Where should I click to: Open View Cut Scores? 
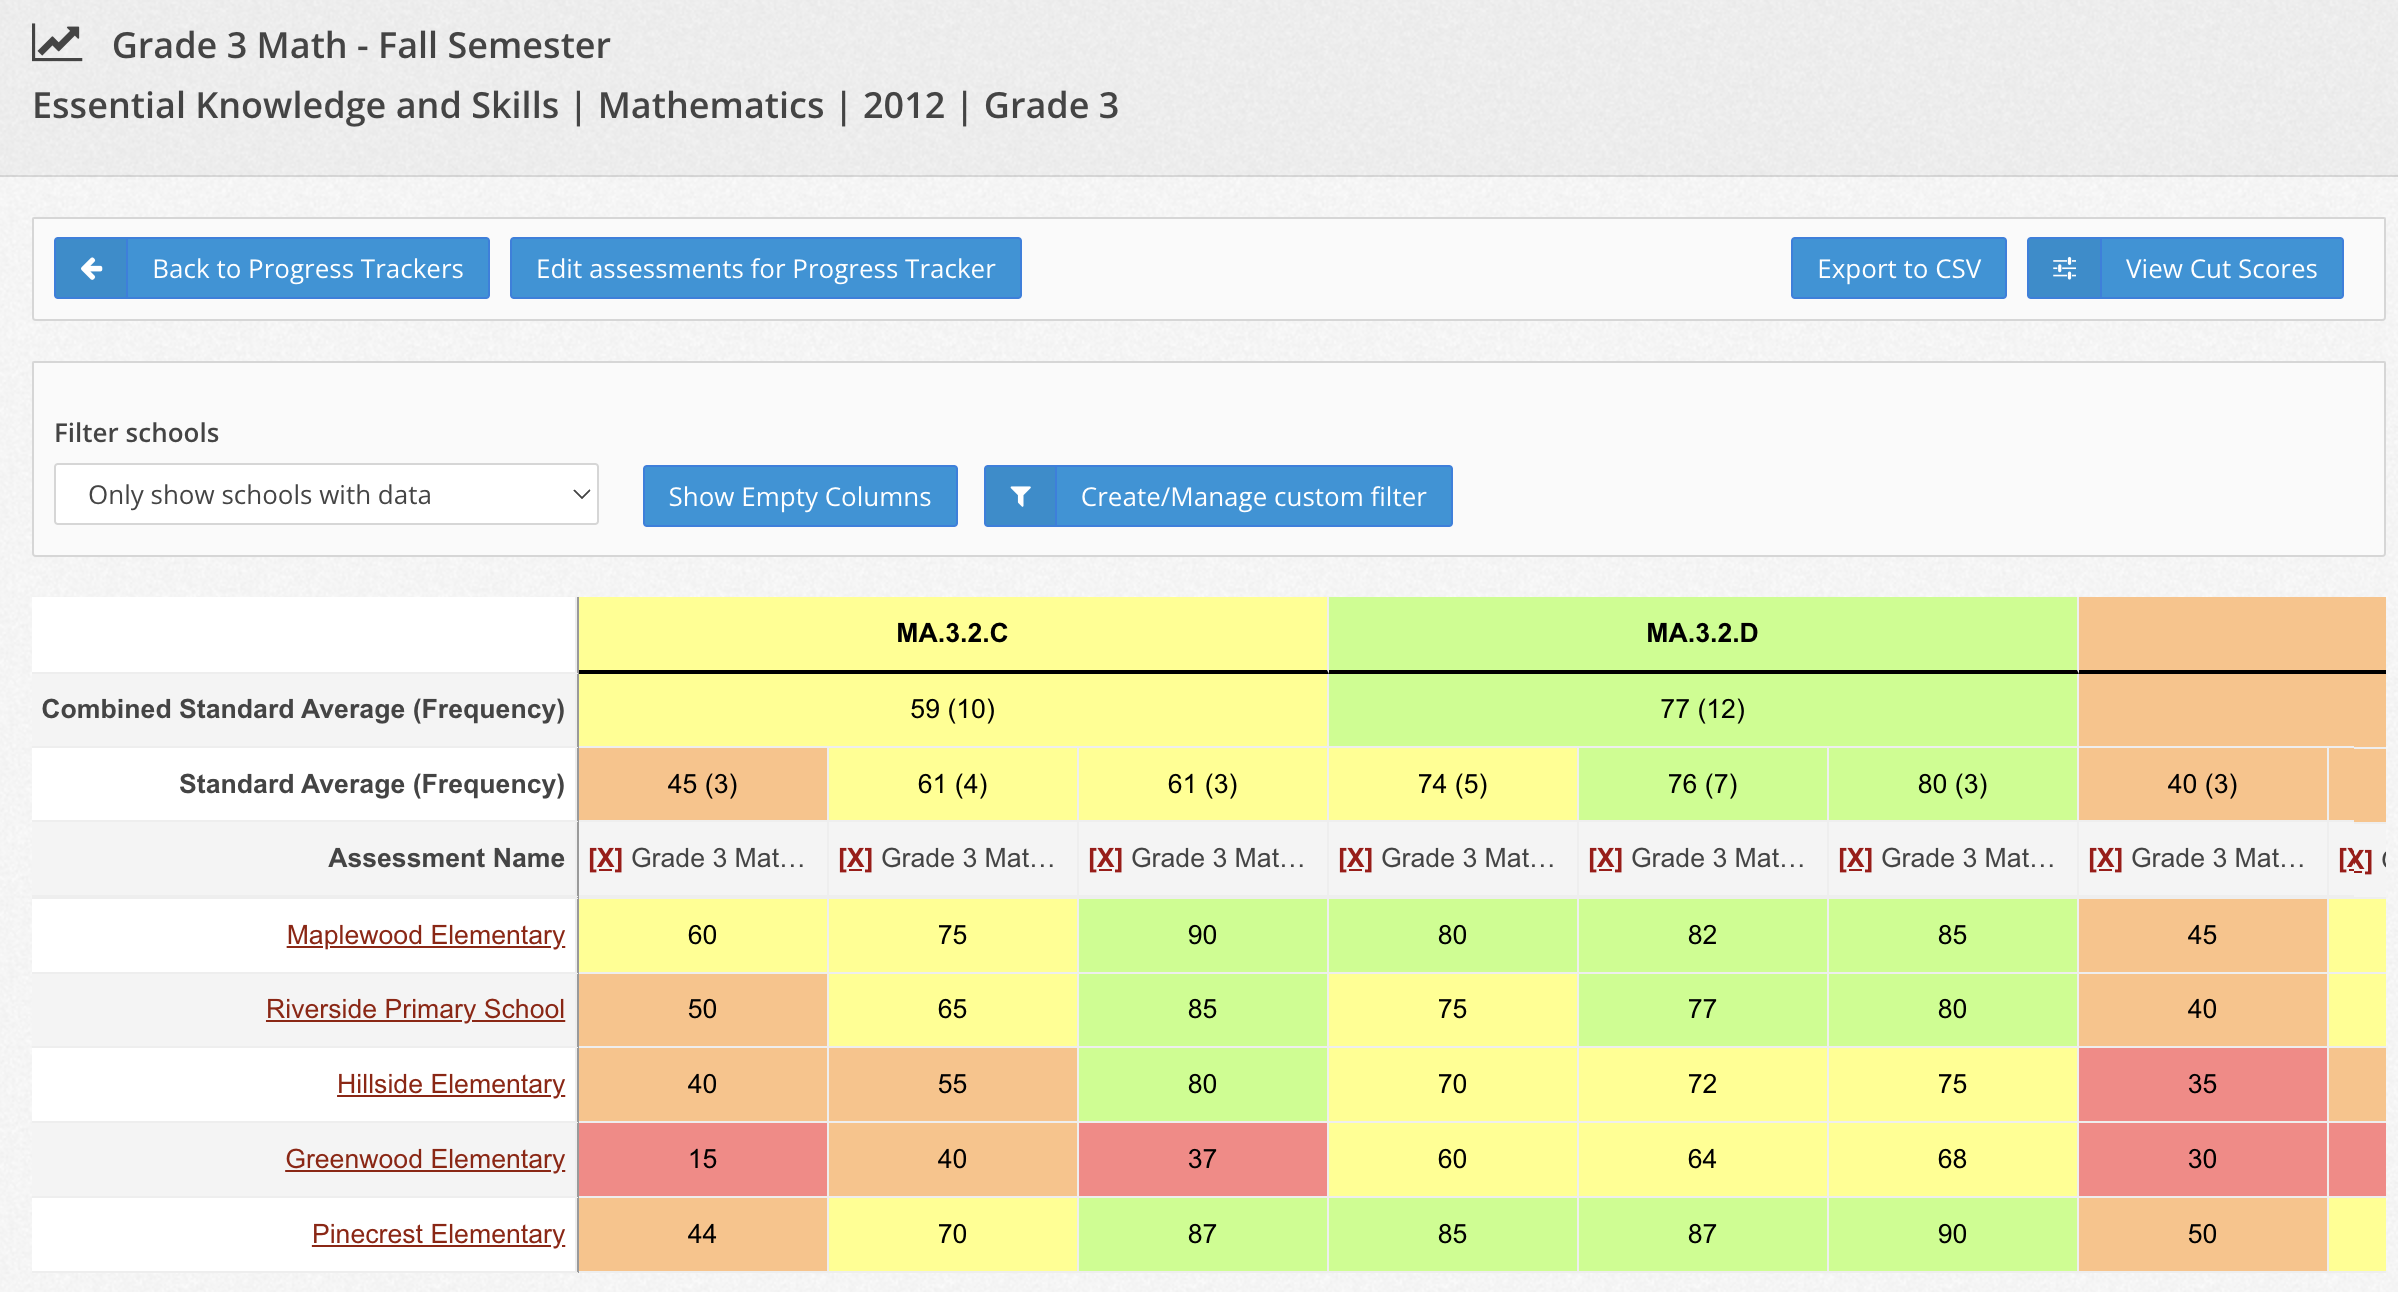2185,268
